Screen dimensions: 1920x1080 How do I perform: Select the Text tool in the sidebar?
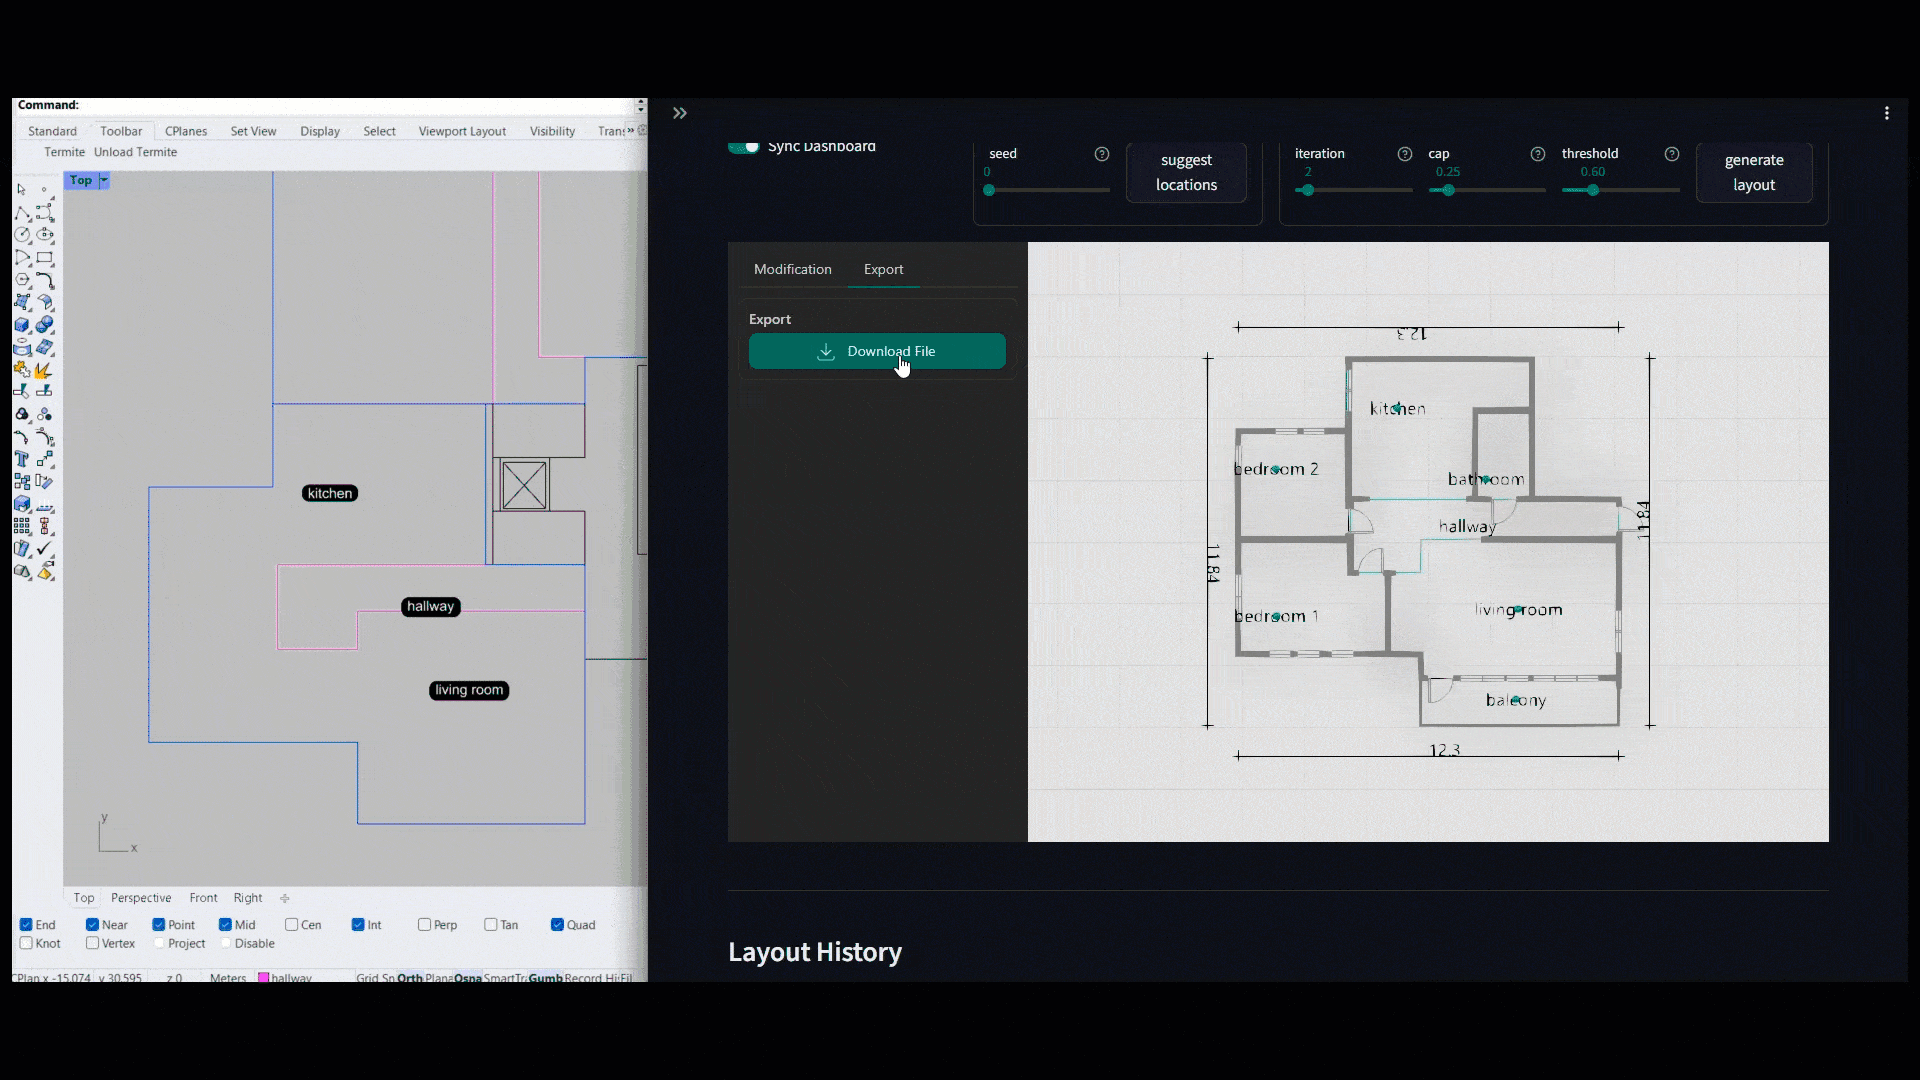(x=21, y=458)
